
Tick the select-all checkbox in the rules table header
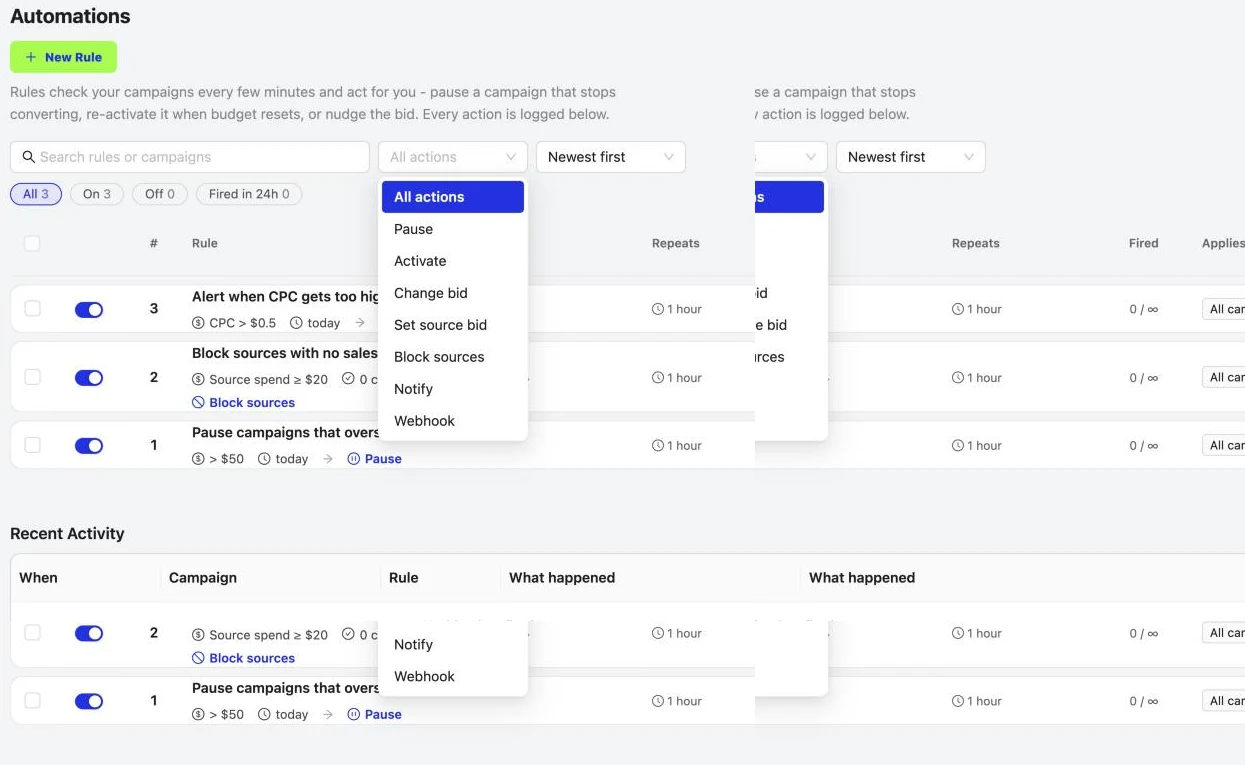tap(32, 243)
